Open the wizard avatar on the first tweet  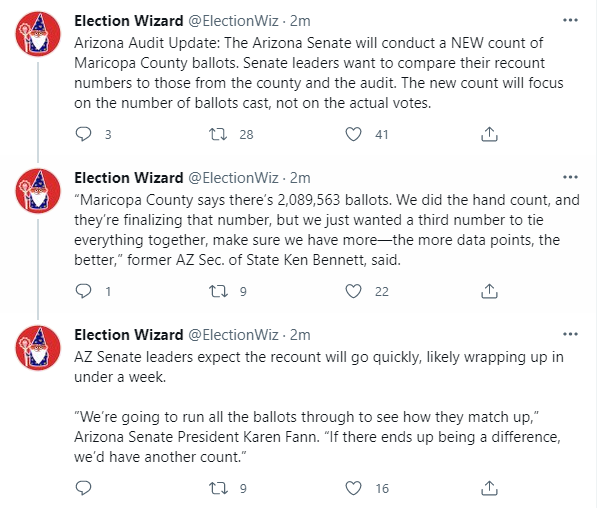(38, 34)
